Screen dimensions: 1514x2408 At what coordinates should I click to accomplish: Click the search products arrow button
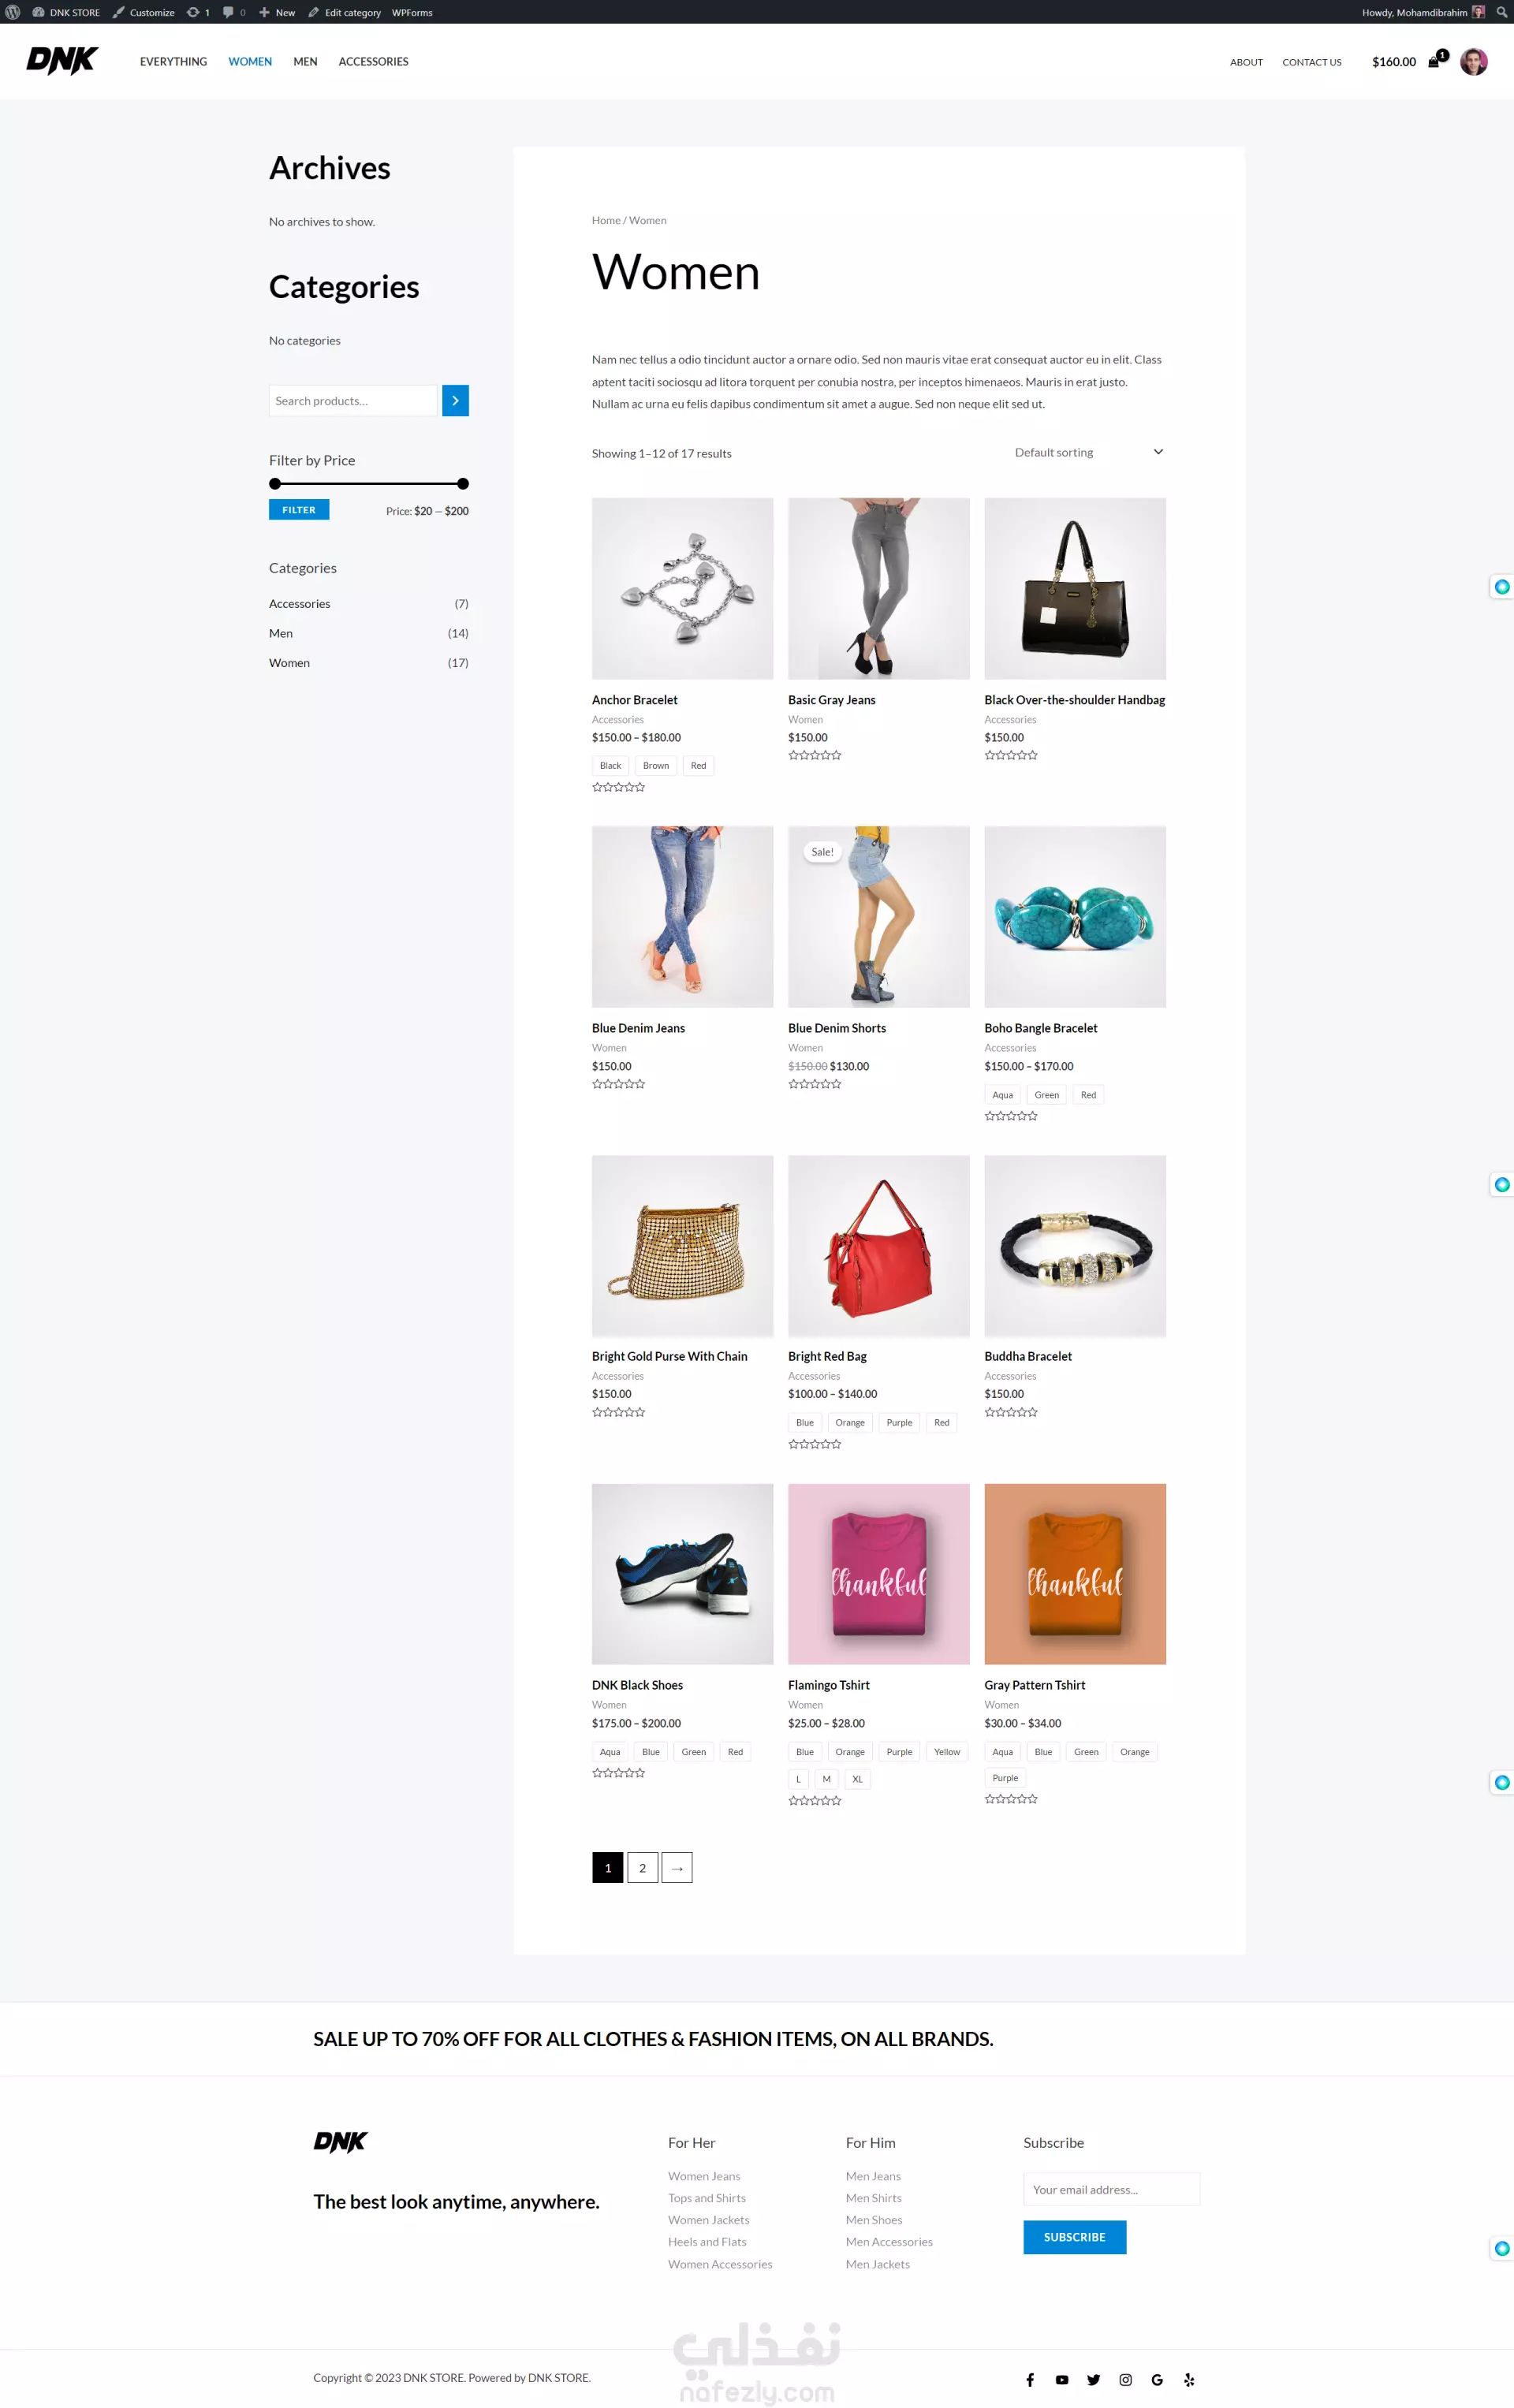(455, 400)
